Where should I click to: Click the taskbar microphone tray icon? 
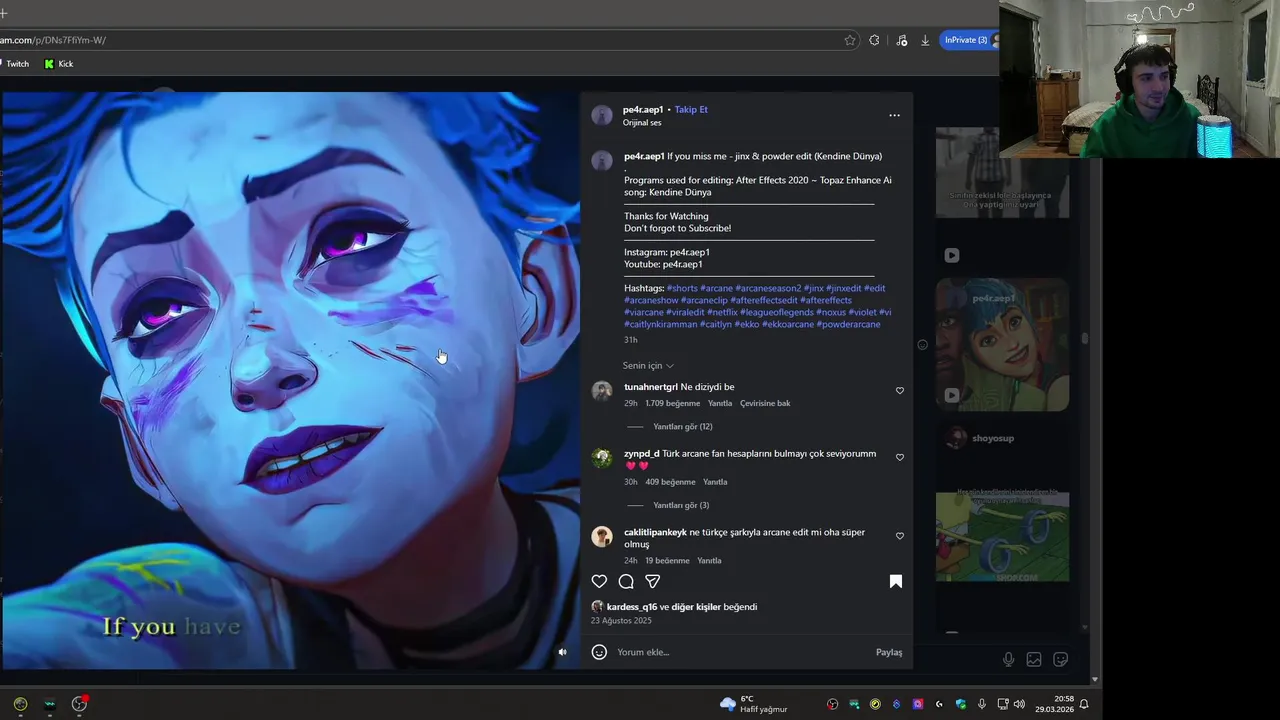982,704
